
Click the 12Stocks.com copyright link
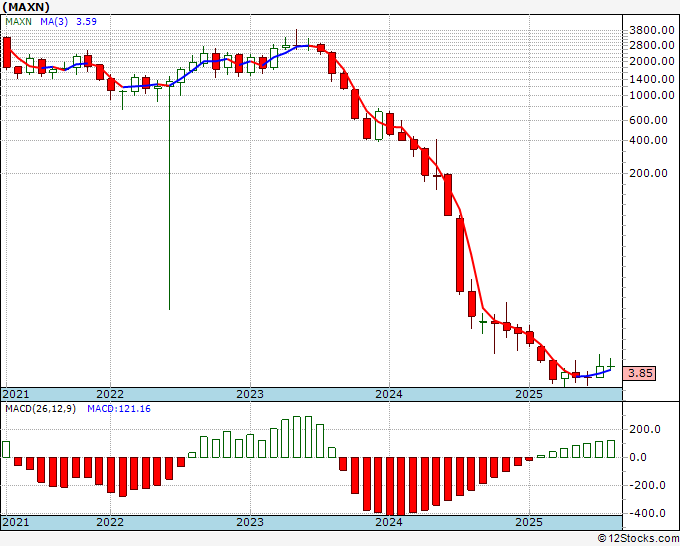pos(638,539)
